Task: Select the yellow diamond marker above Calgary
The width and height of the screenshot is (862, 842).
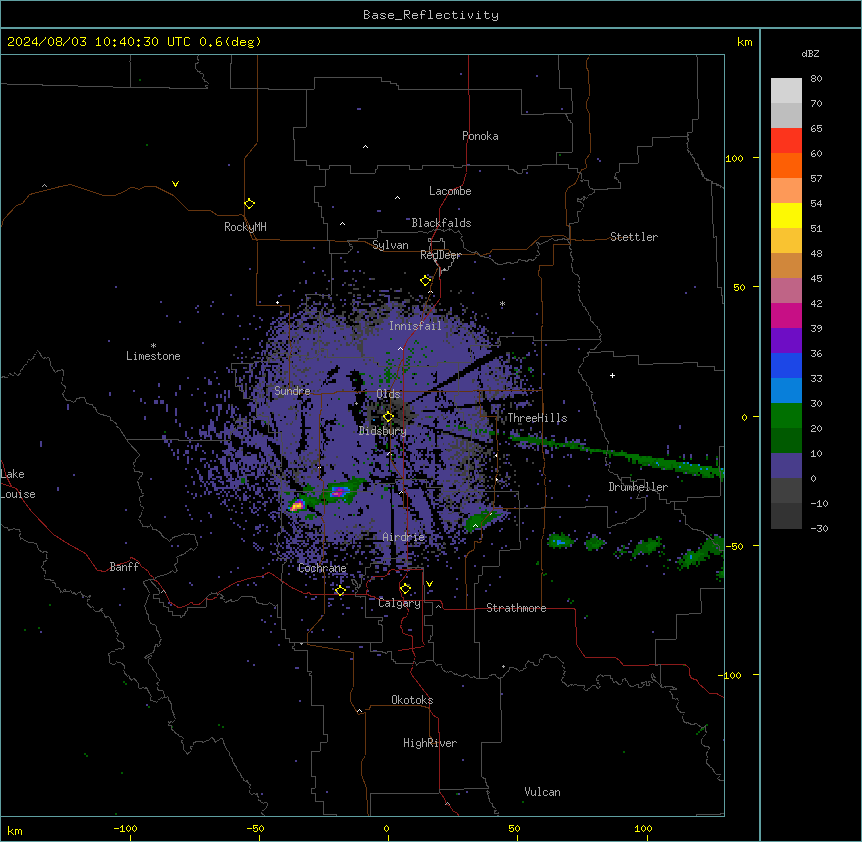Action: [x=405, y=589]
